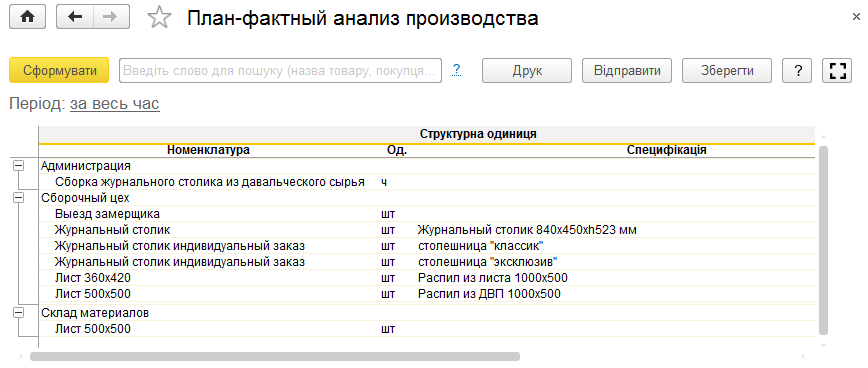
Task: Click the vertical scrollbar thumb
Action: point(823,241)
